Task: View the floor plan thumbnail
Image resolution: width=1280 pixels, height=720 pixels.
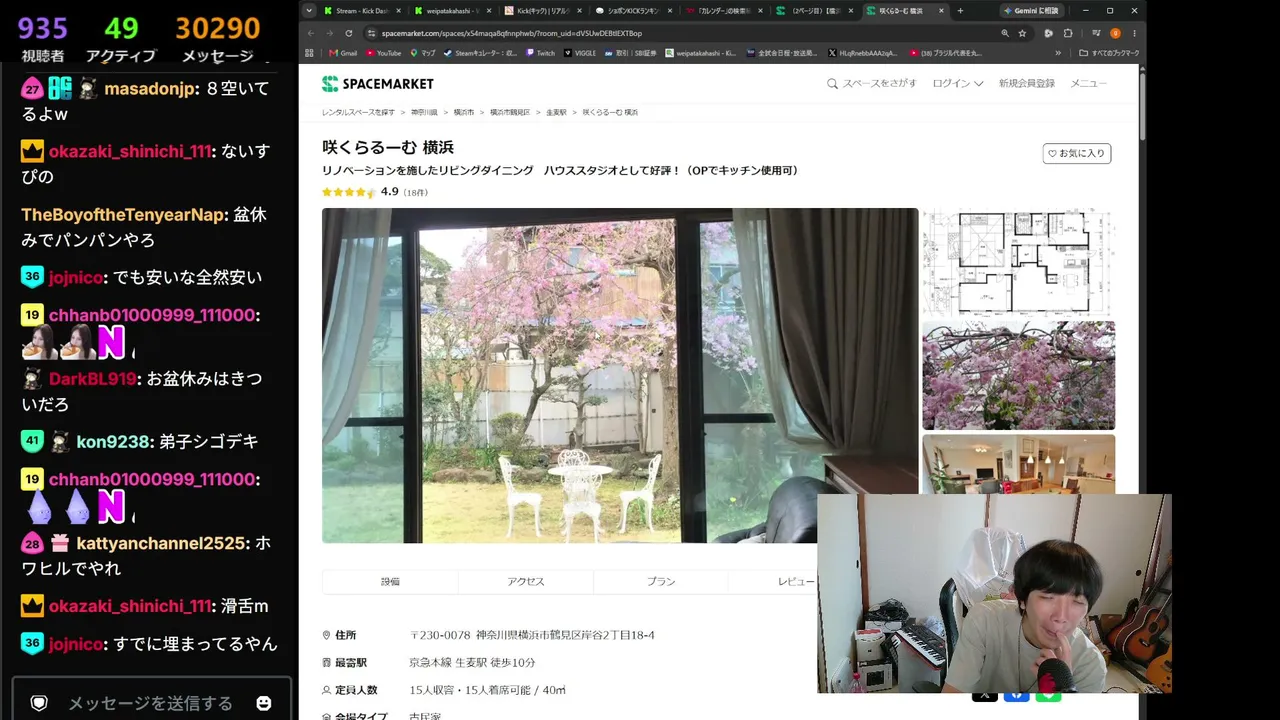Action: pos(1018,262)
